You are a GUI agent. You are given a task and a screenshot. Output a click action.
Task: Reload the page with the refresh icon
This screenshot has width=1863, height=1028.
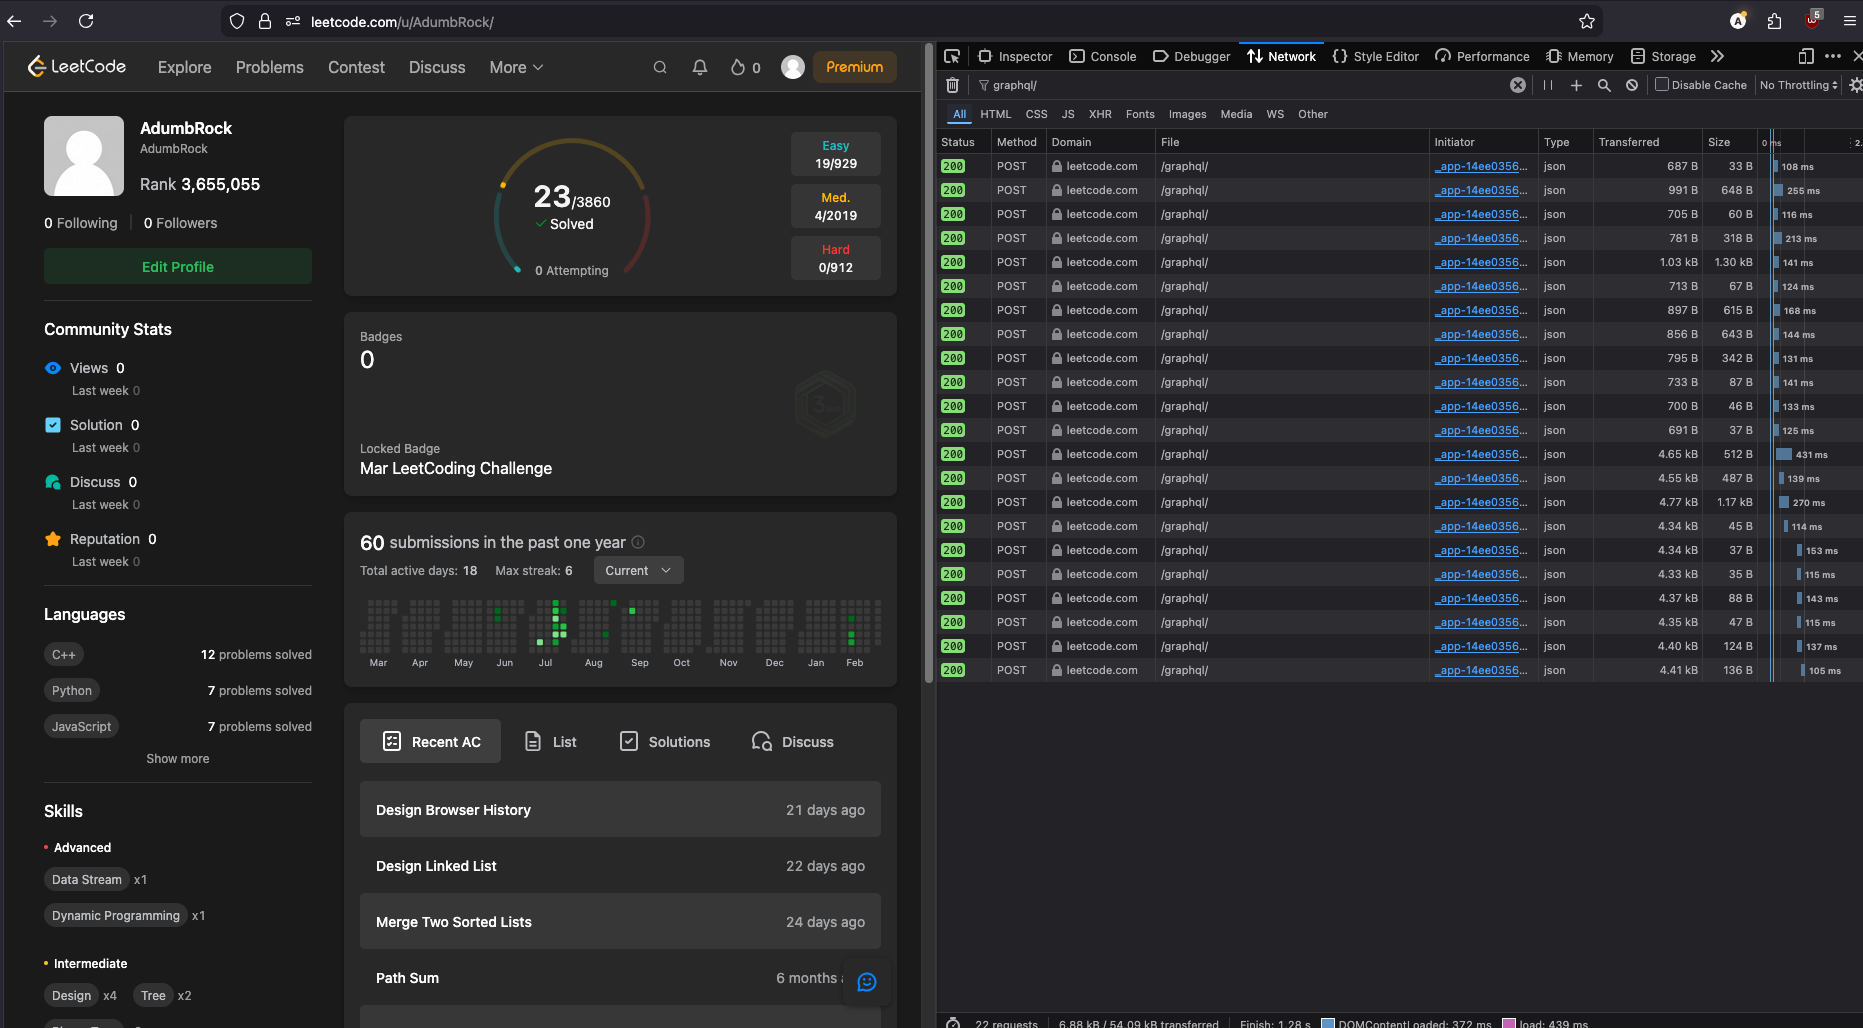(x=86, y=21)
